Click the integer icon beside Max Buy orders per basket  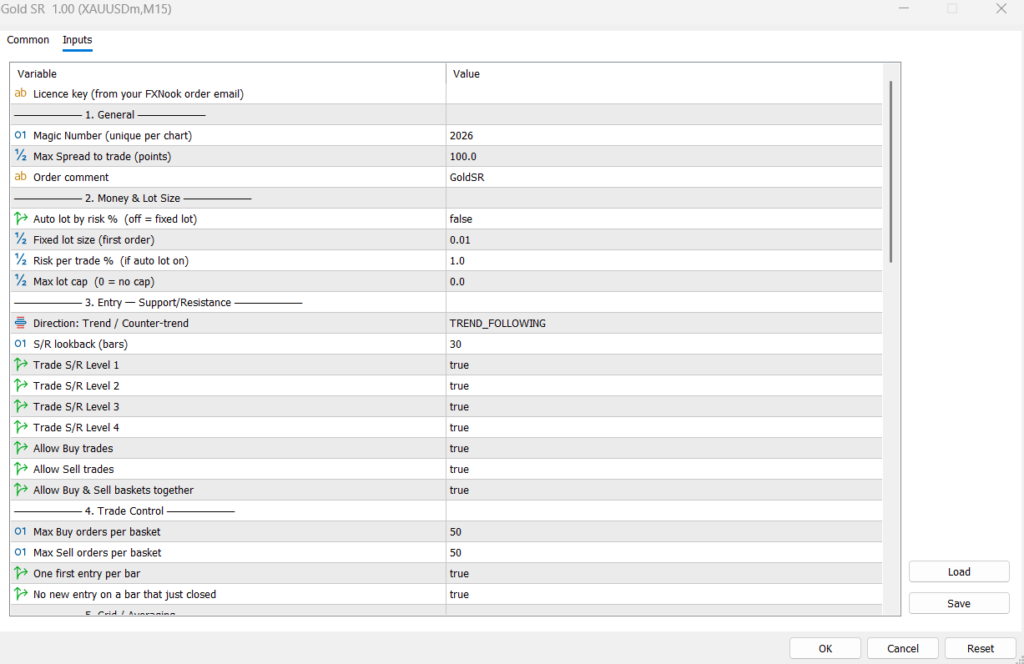20,531
